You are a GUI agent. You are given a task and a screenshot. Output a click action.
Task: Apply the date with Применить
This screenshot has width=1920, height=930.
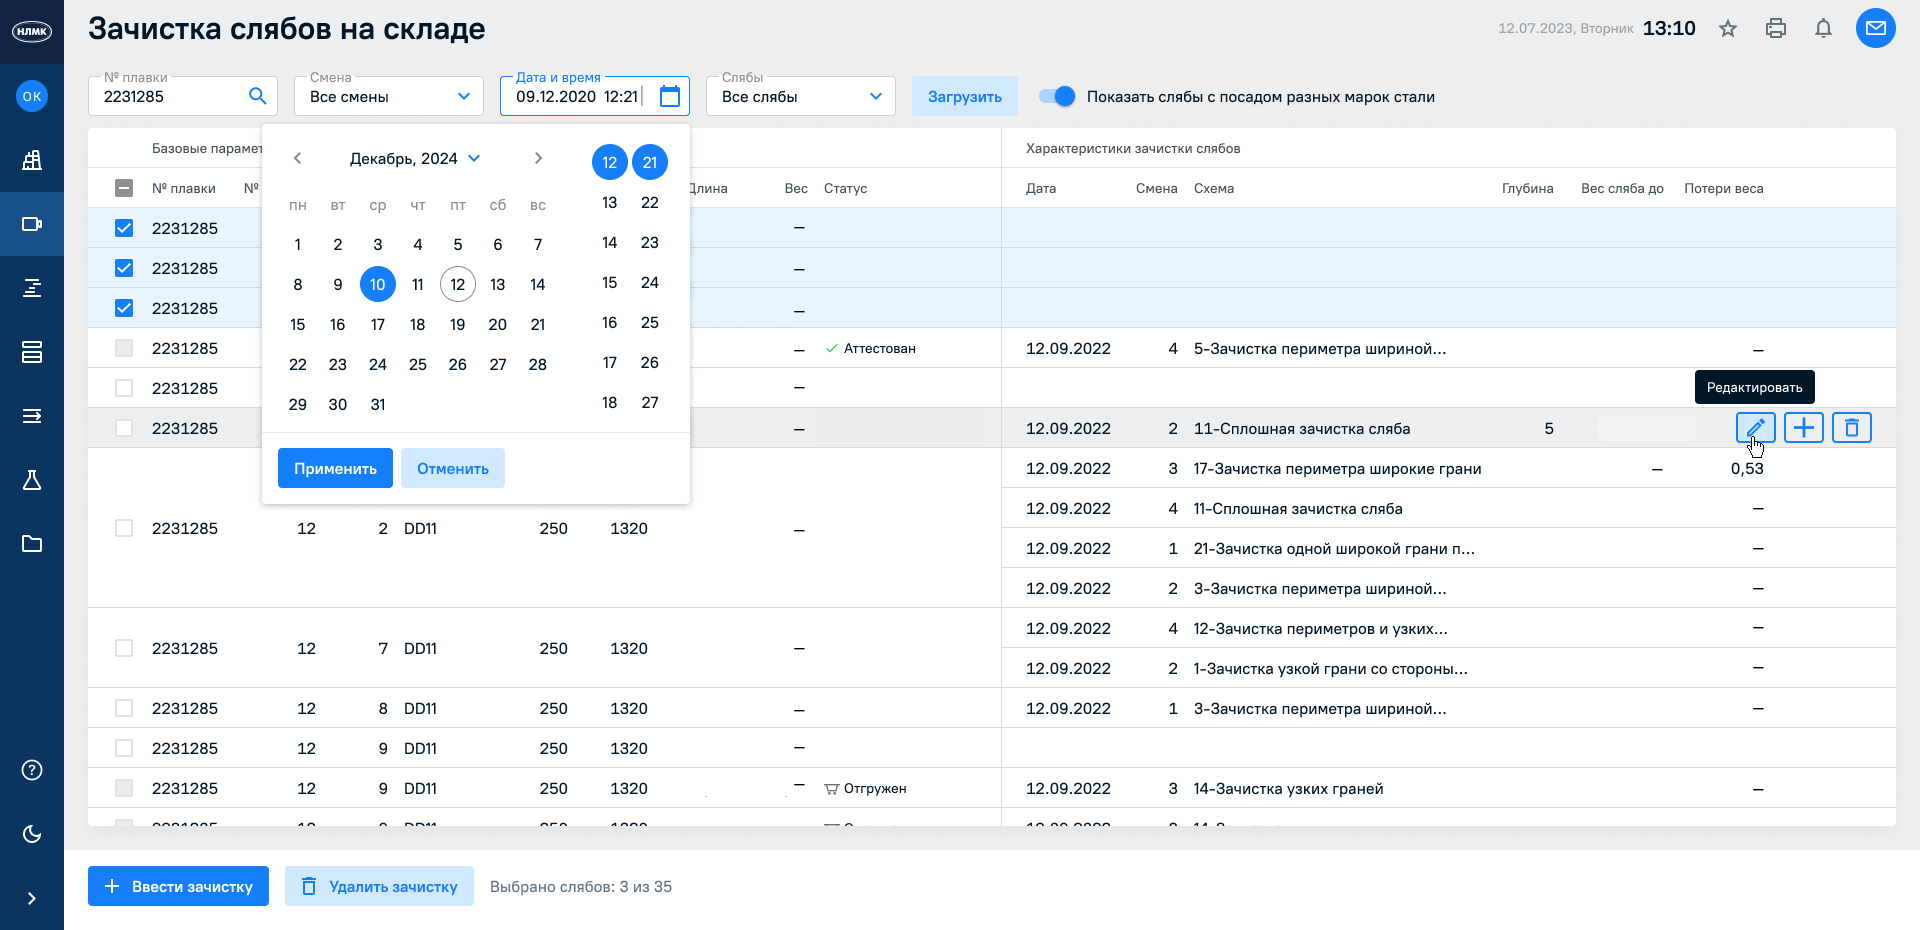tap(335, 468)
